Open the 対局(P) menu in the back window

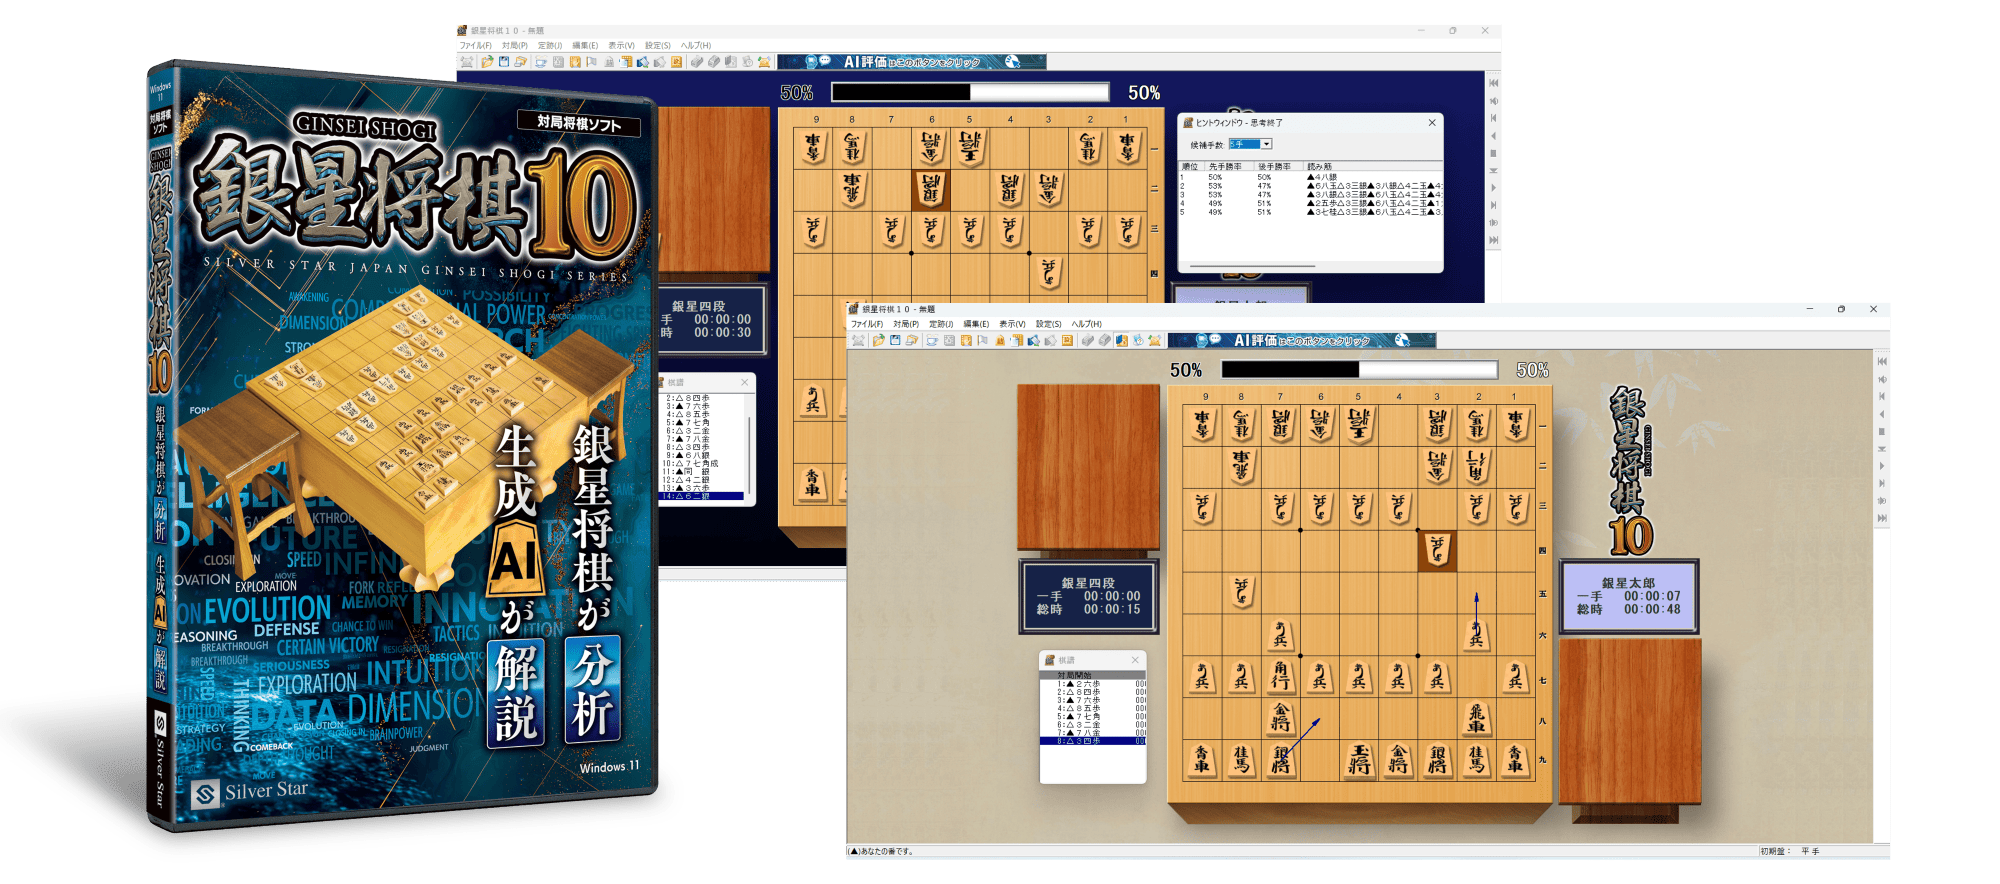tap(514, 46)
